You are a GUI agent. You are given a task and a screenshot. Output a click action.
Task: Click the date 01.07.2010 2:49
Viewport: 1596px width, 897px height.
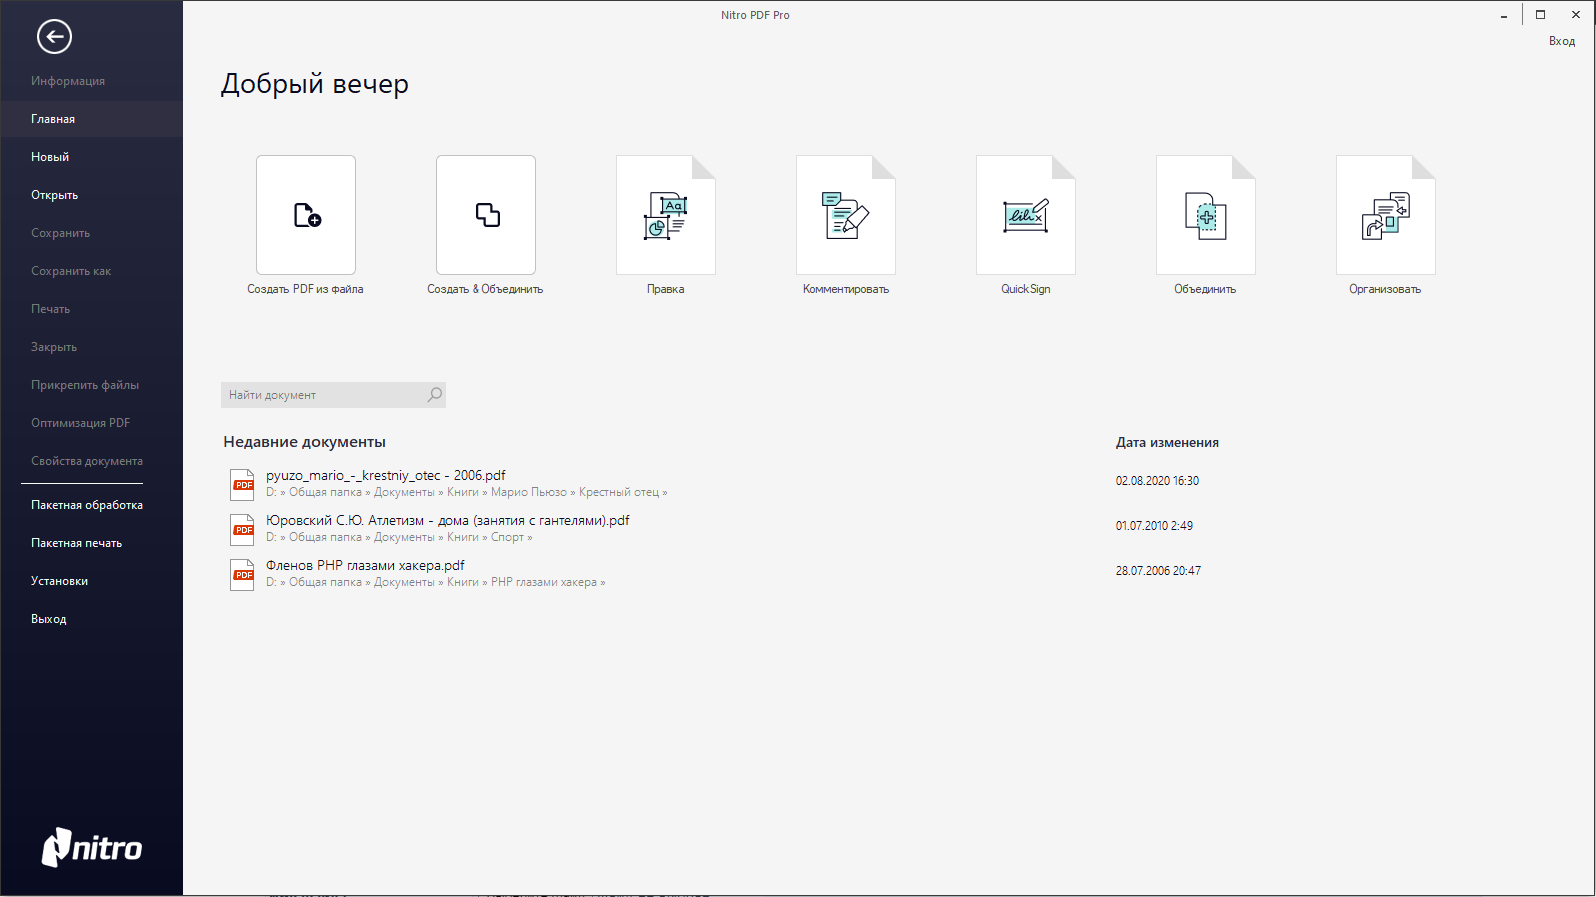1154,526
